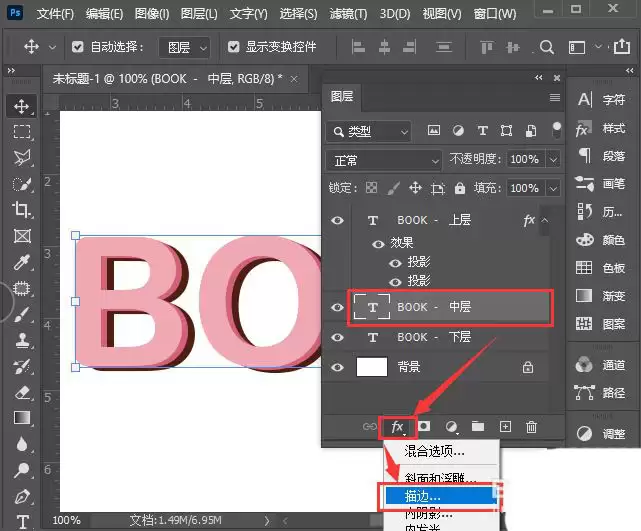This screenshot has width=641, height=531.
Task: Collapse effects on BOOK - 上层 layer
Action: coord(545,220)
